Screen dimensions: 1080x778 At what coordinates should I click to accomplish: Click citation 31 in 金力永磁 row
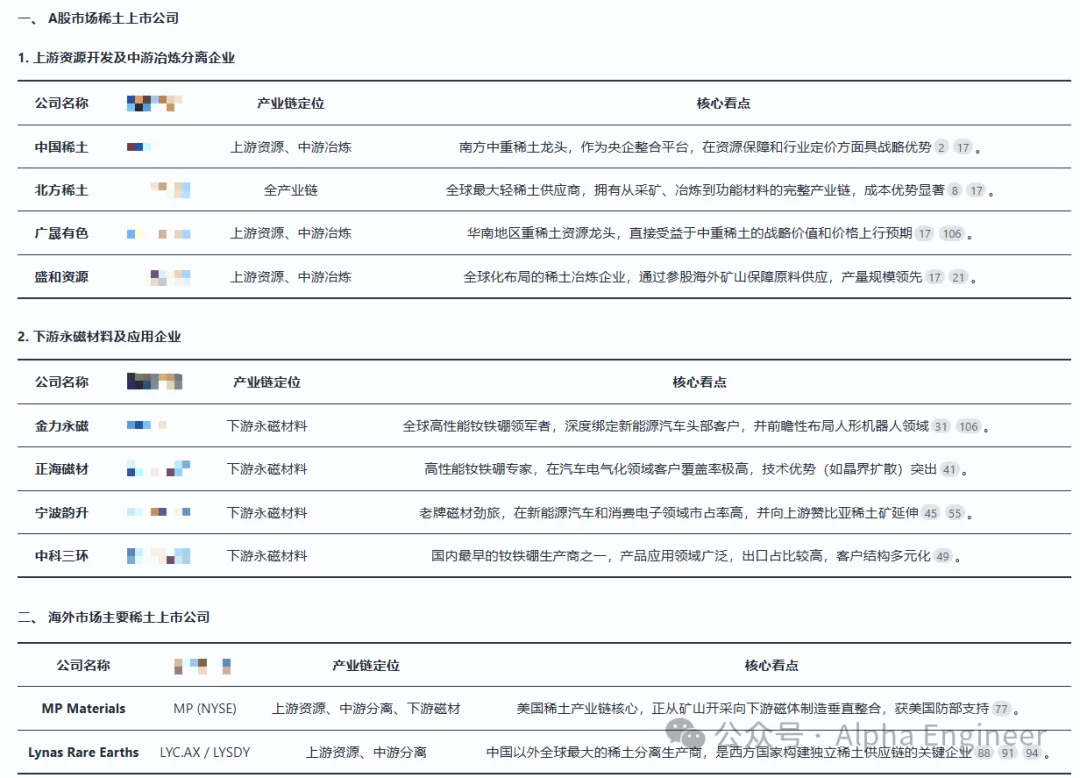pos(941,426)
